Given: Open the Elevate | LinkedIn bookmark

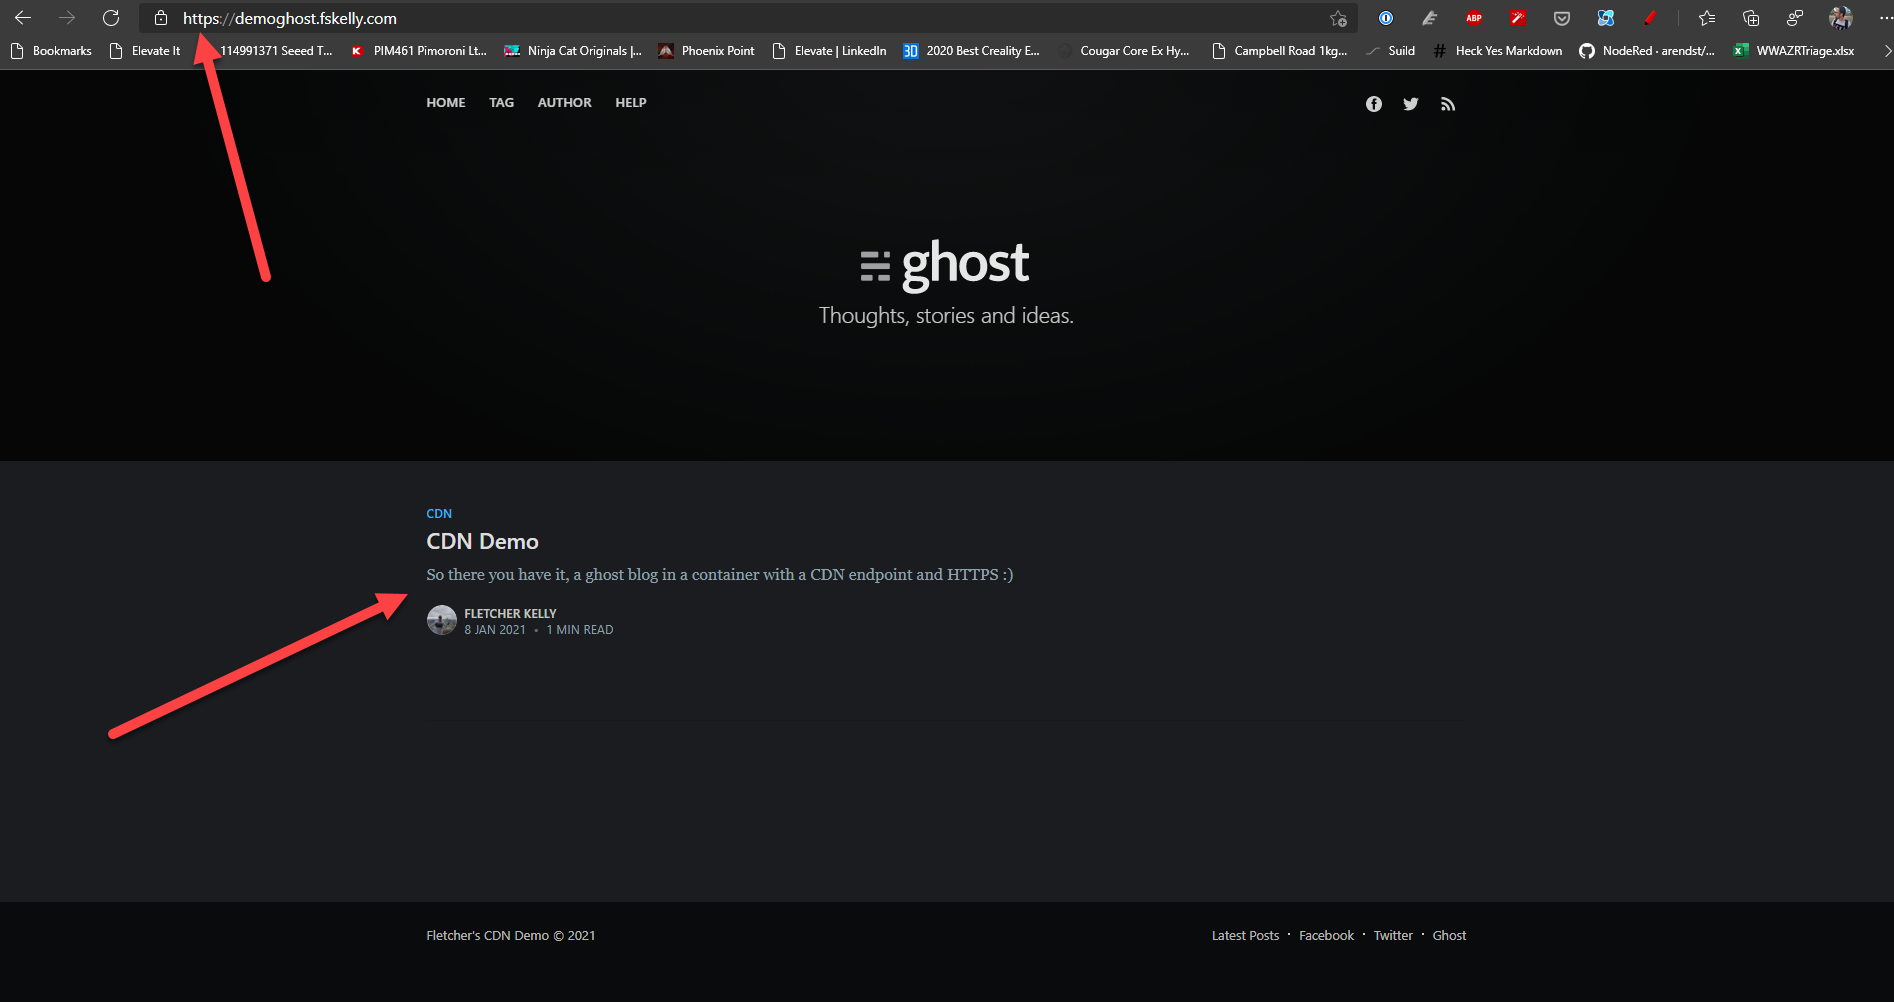Looking at the screenshot, I should coord(829,51).
